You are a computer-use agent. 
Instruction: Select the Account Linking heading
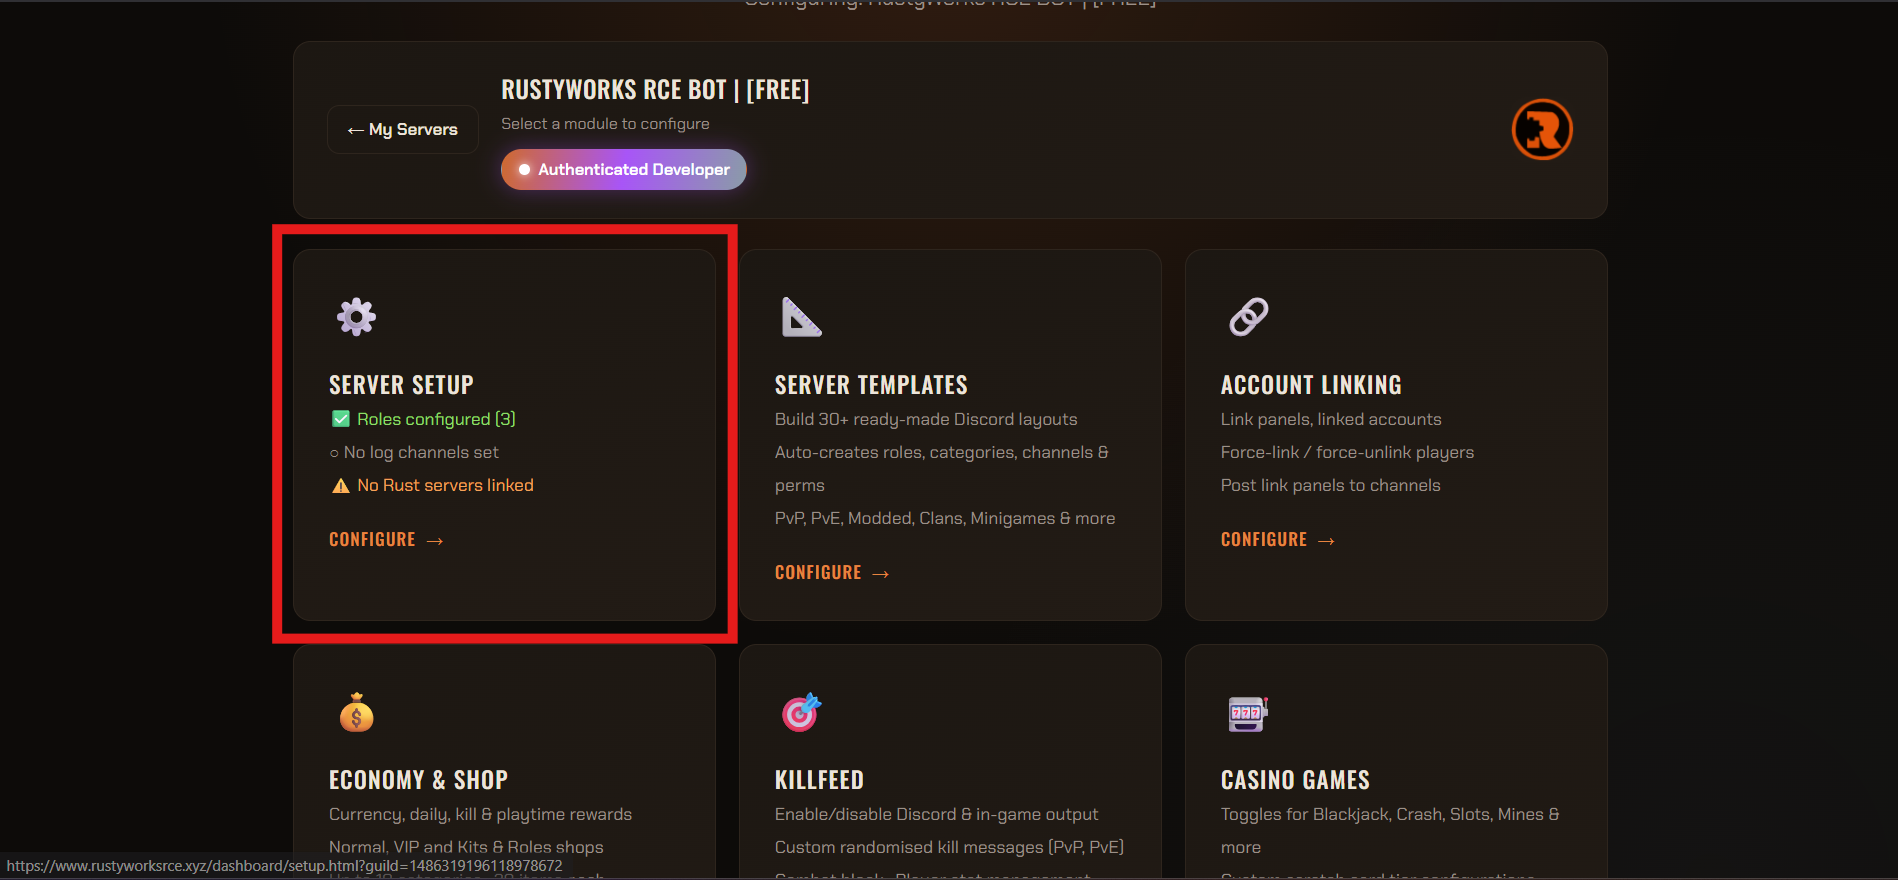[1311, 385]
